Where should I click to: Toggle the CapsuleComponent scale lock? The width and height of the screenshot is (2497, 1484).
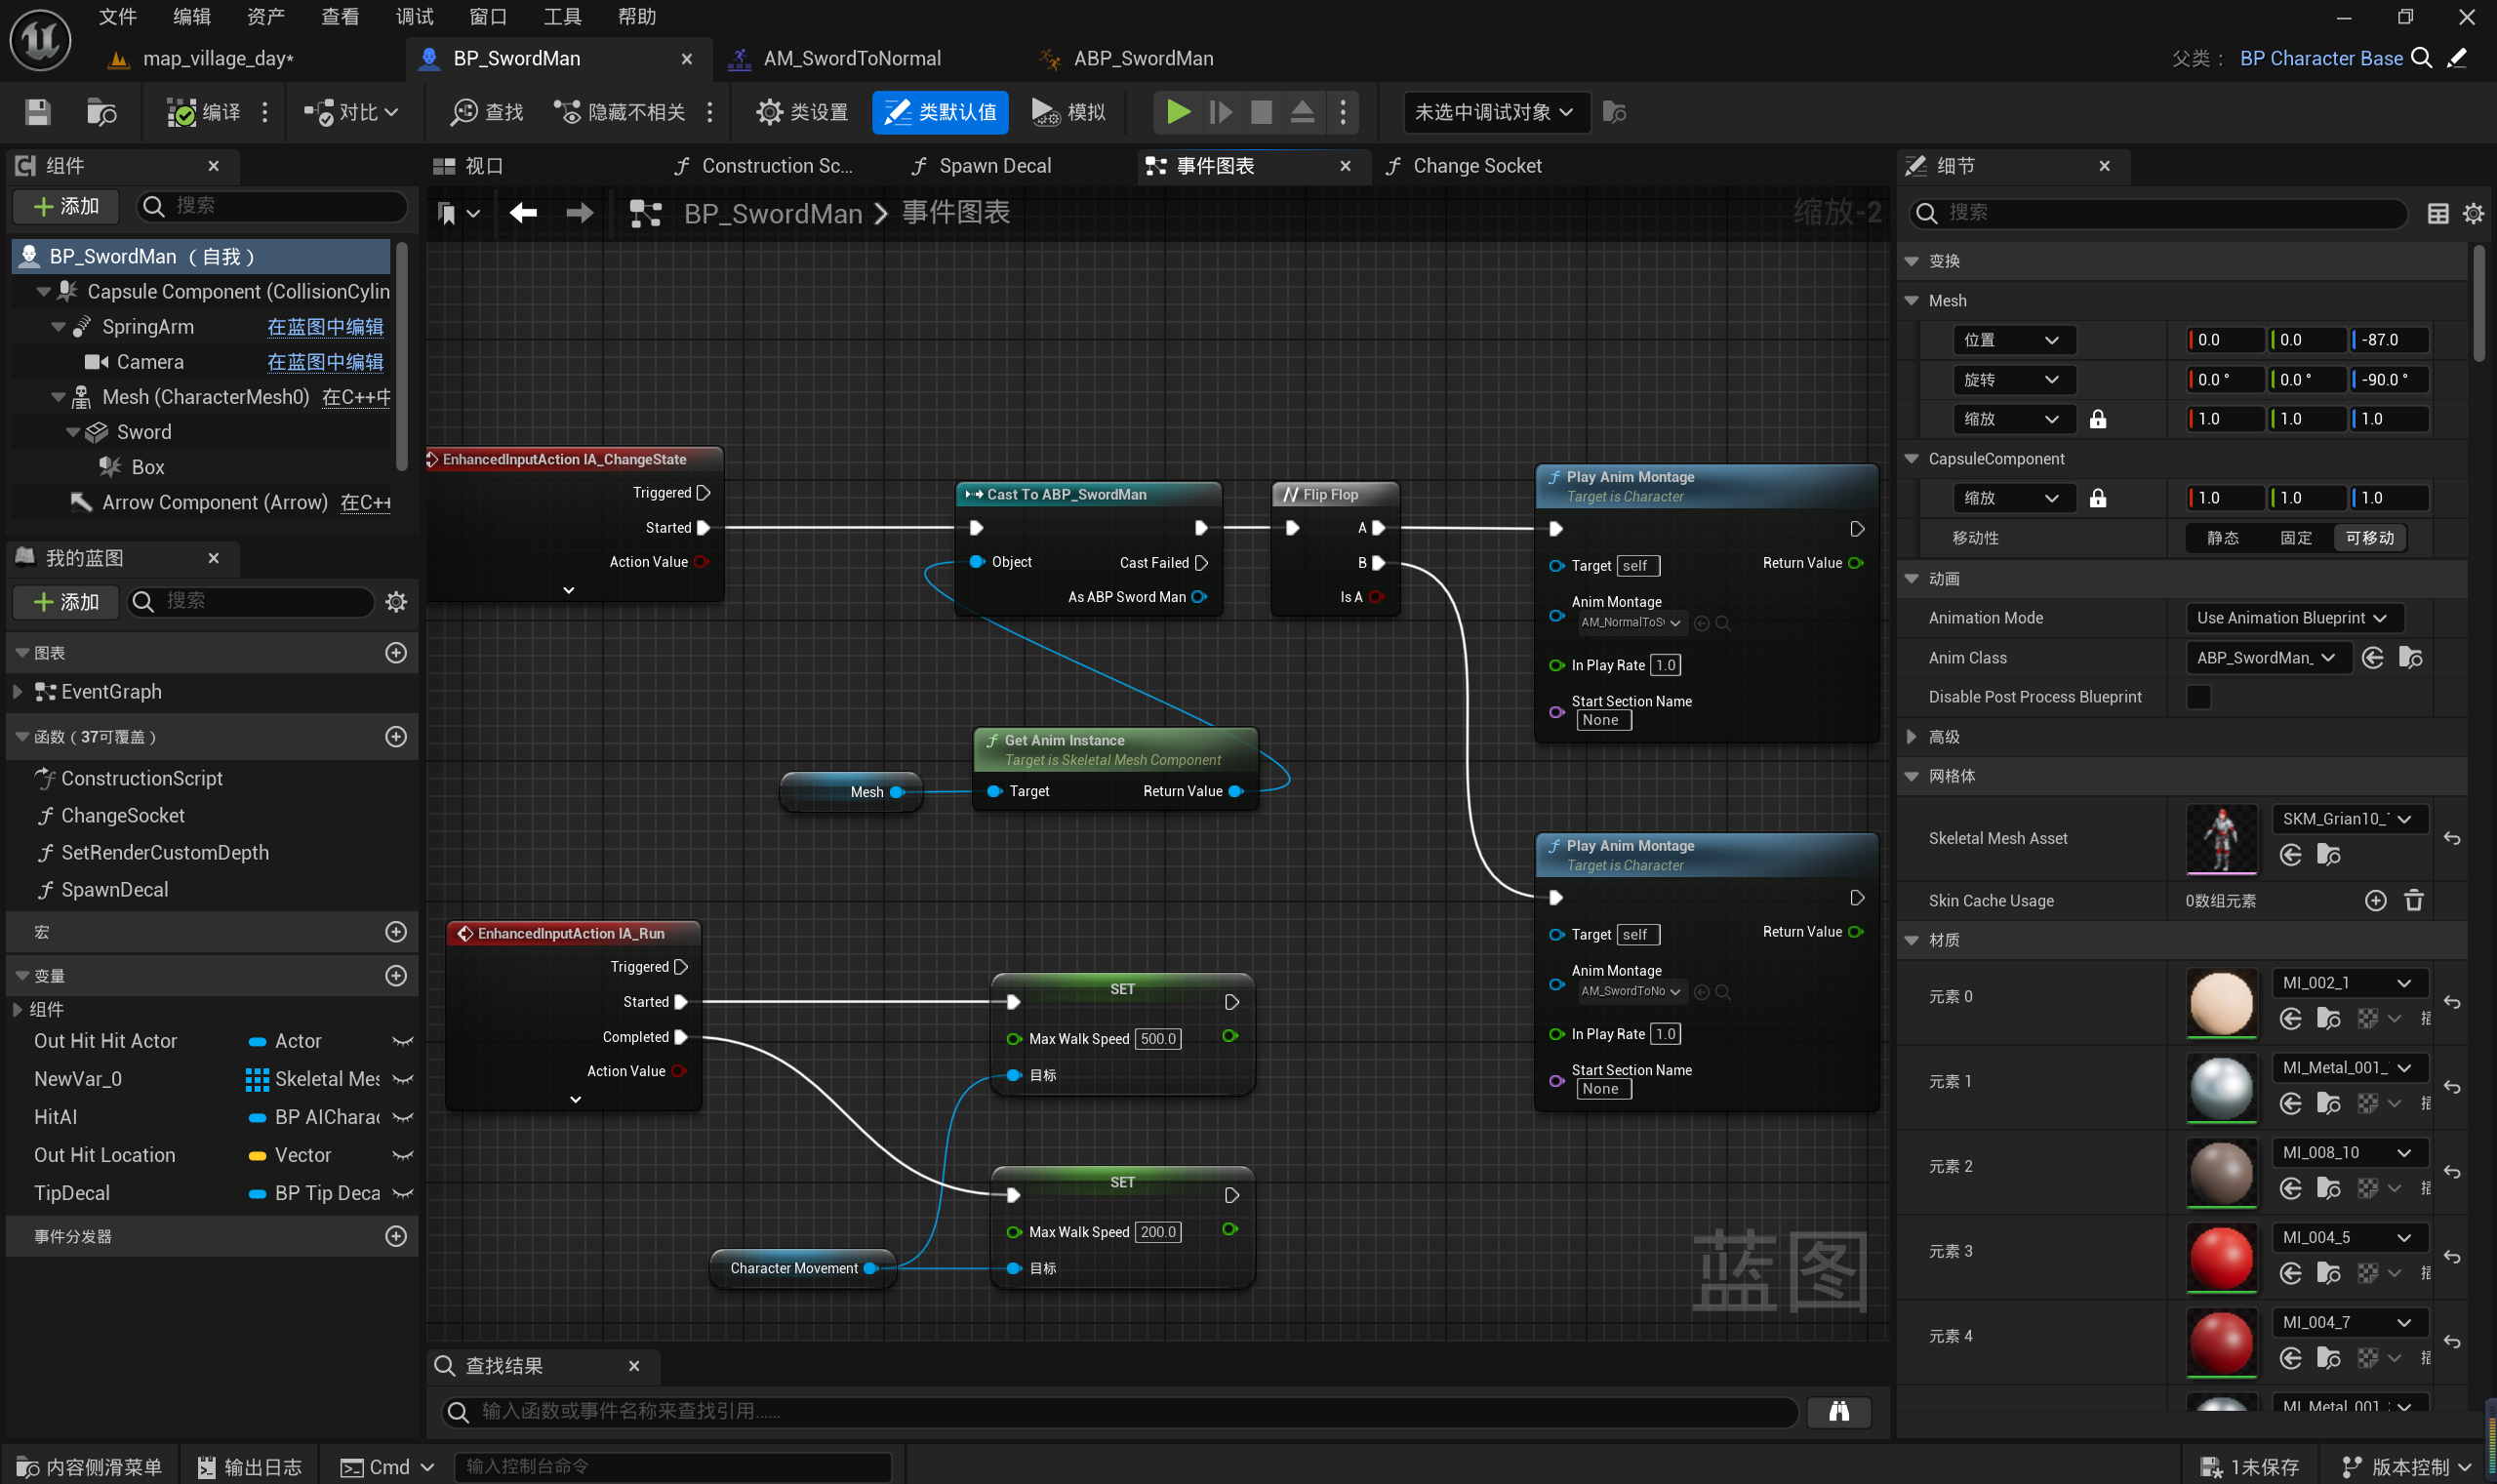click(2098, 499)
